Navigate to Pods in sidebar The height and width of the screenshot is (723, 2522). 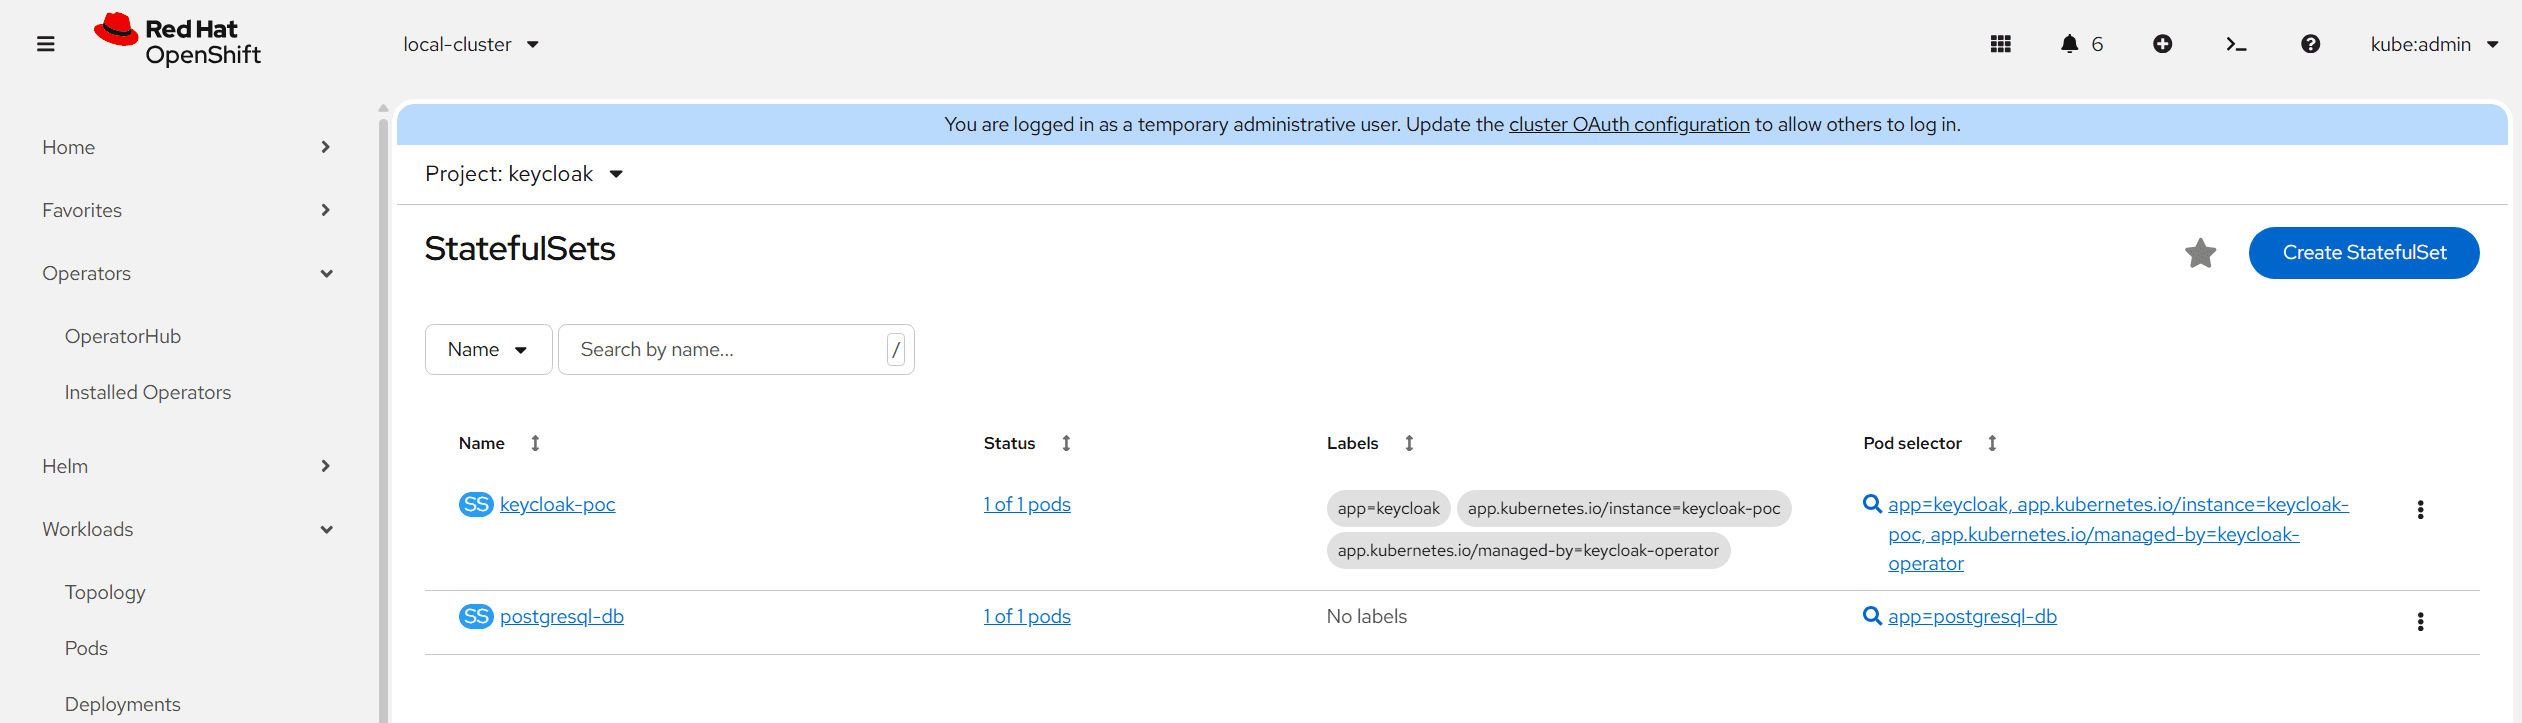86,649
